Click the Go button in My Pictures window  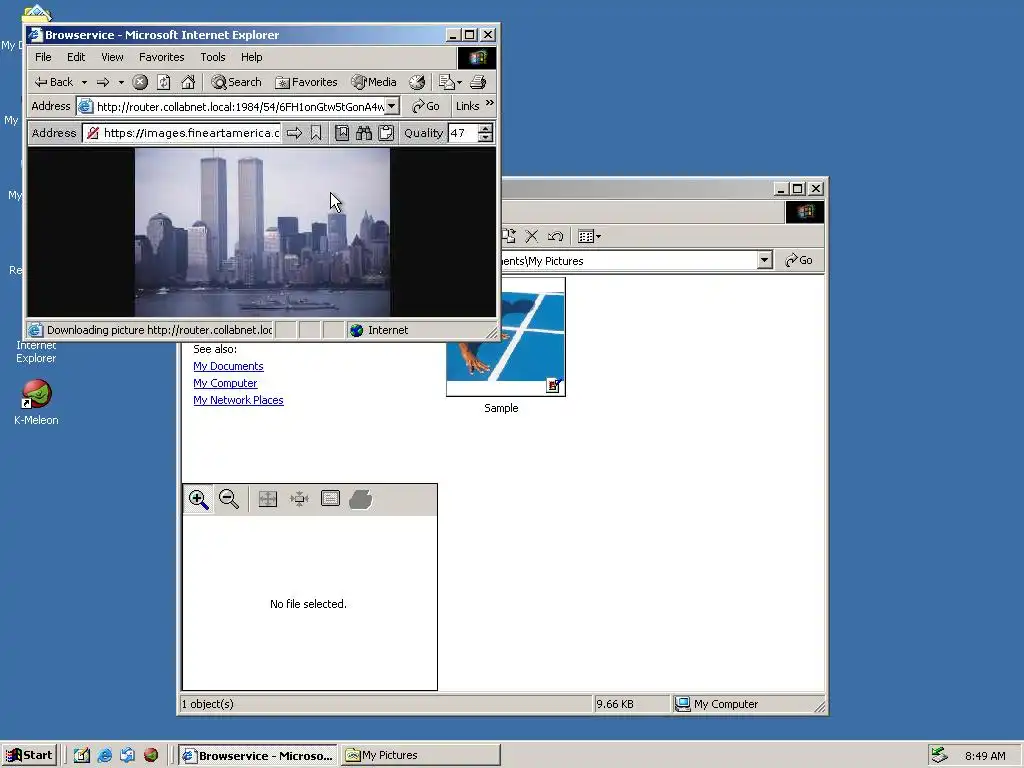point(799,261)
